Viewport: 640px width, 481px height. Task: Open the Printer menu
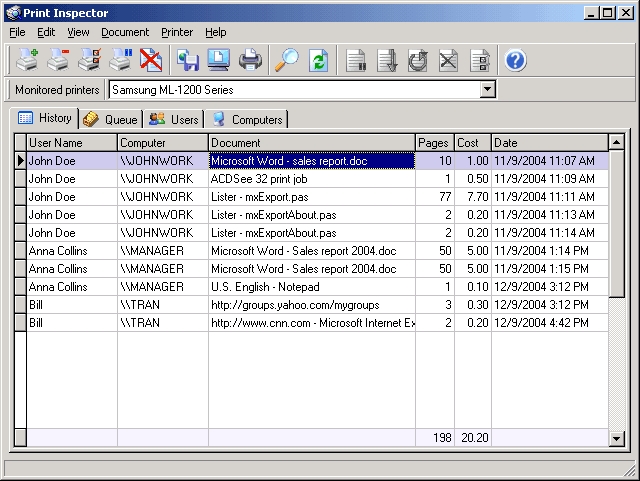(177, 32)
